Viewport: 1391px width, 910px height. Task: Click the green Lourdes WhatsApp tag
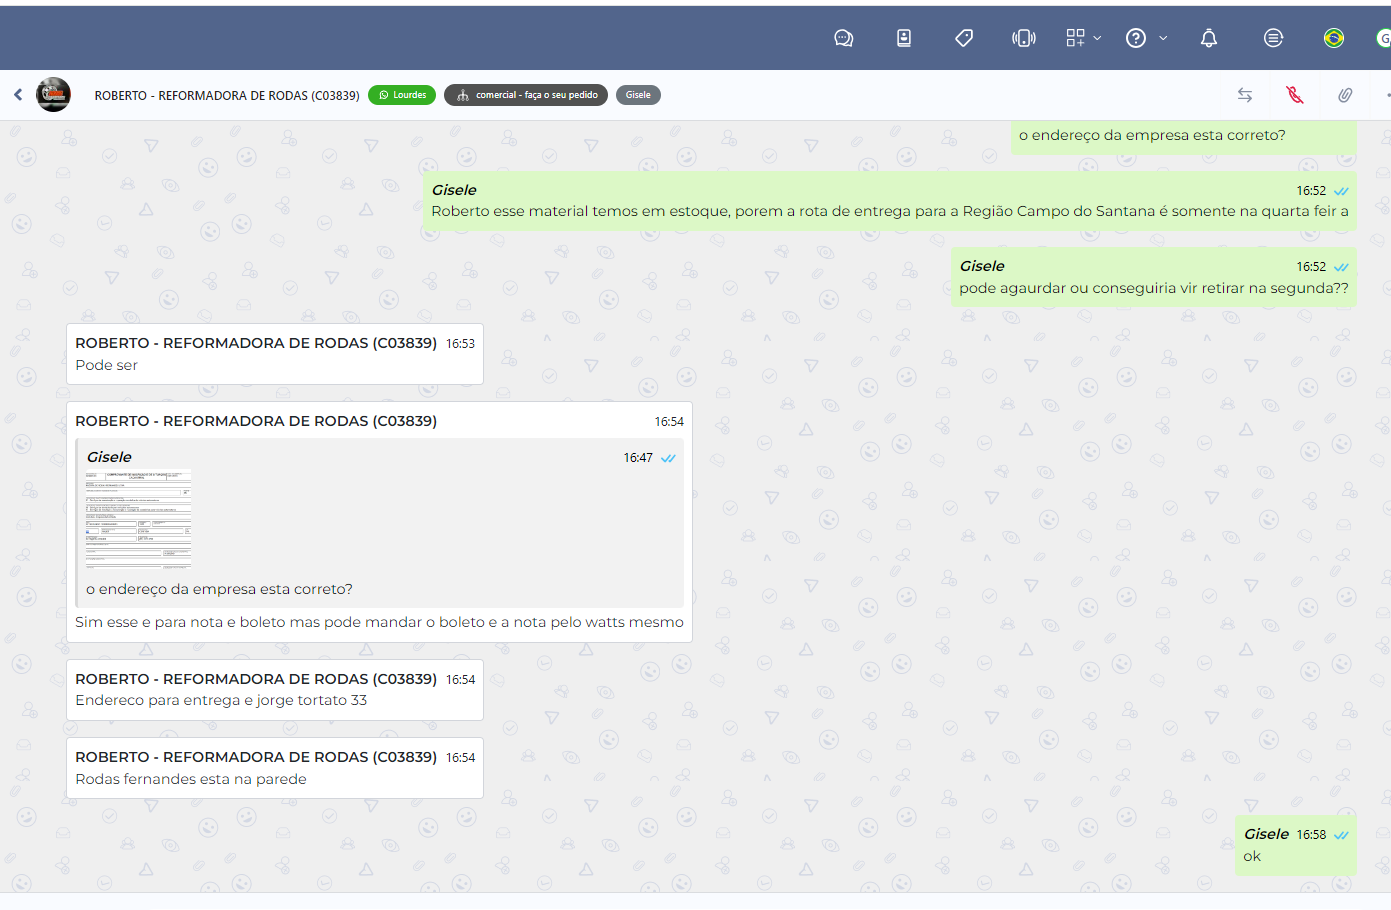(x=402, y=95)
